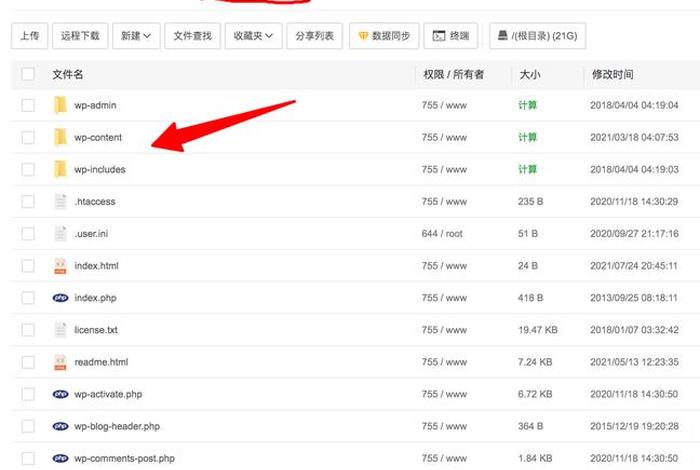Click the .user.ini file icon
The height and width of the screenshot is (470, 700).
click(x=60, y=234)
